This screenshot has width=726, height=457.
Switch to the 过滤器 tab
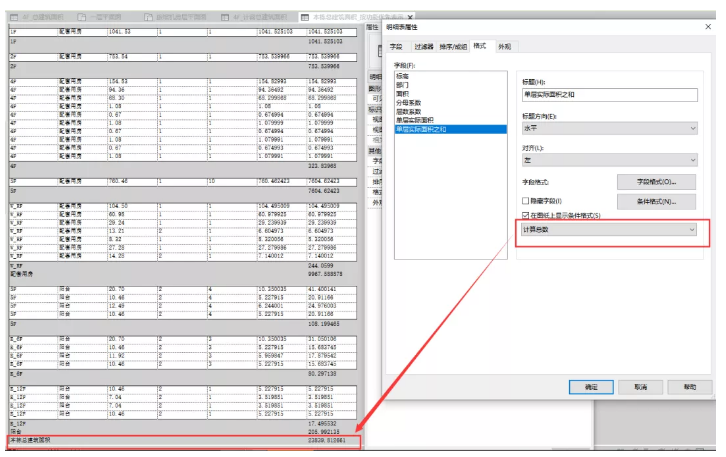[x=424, y=47]
